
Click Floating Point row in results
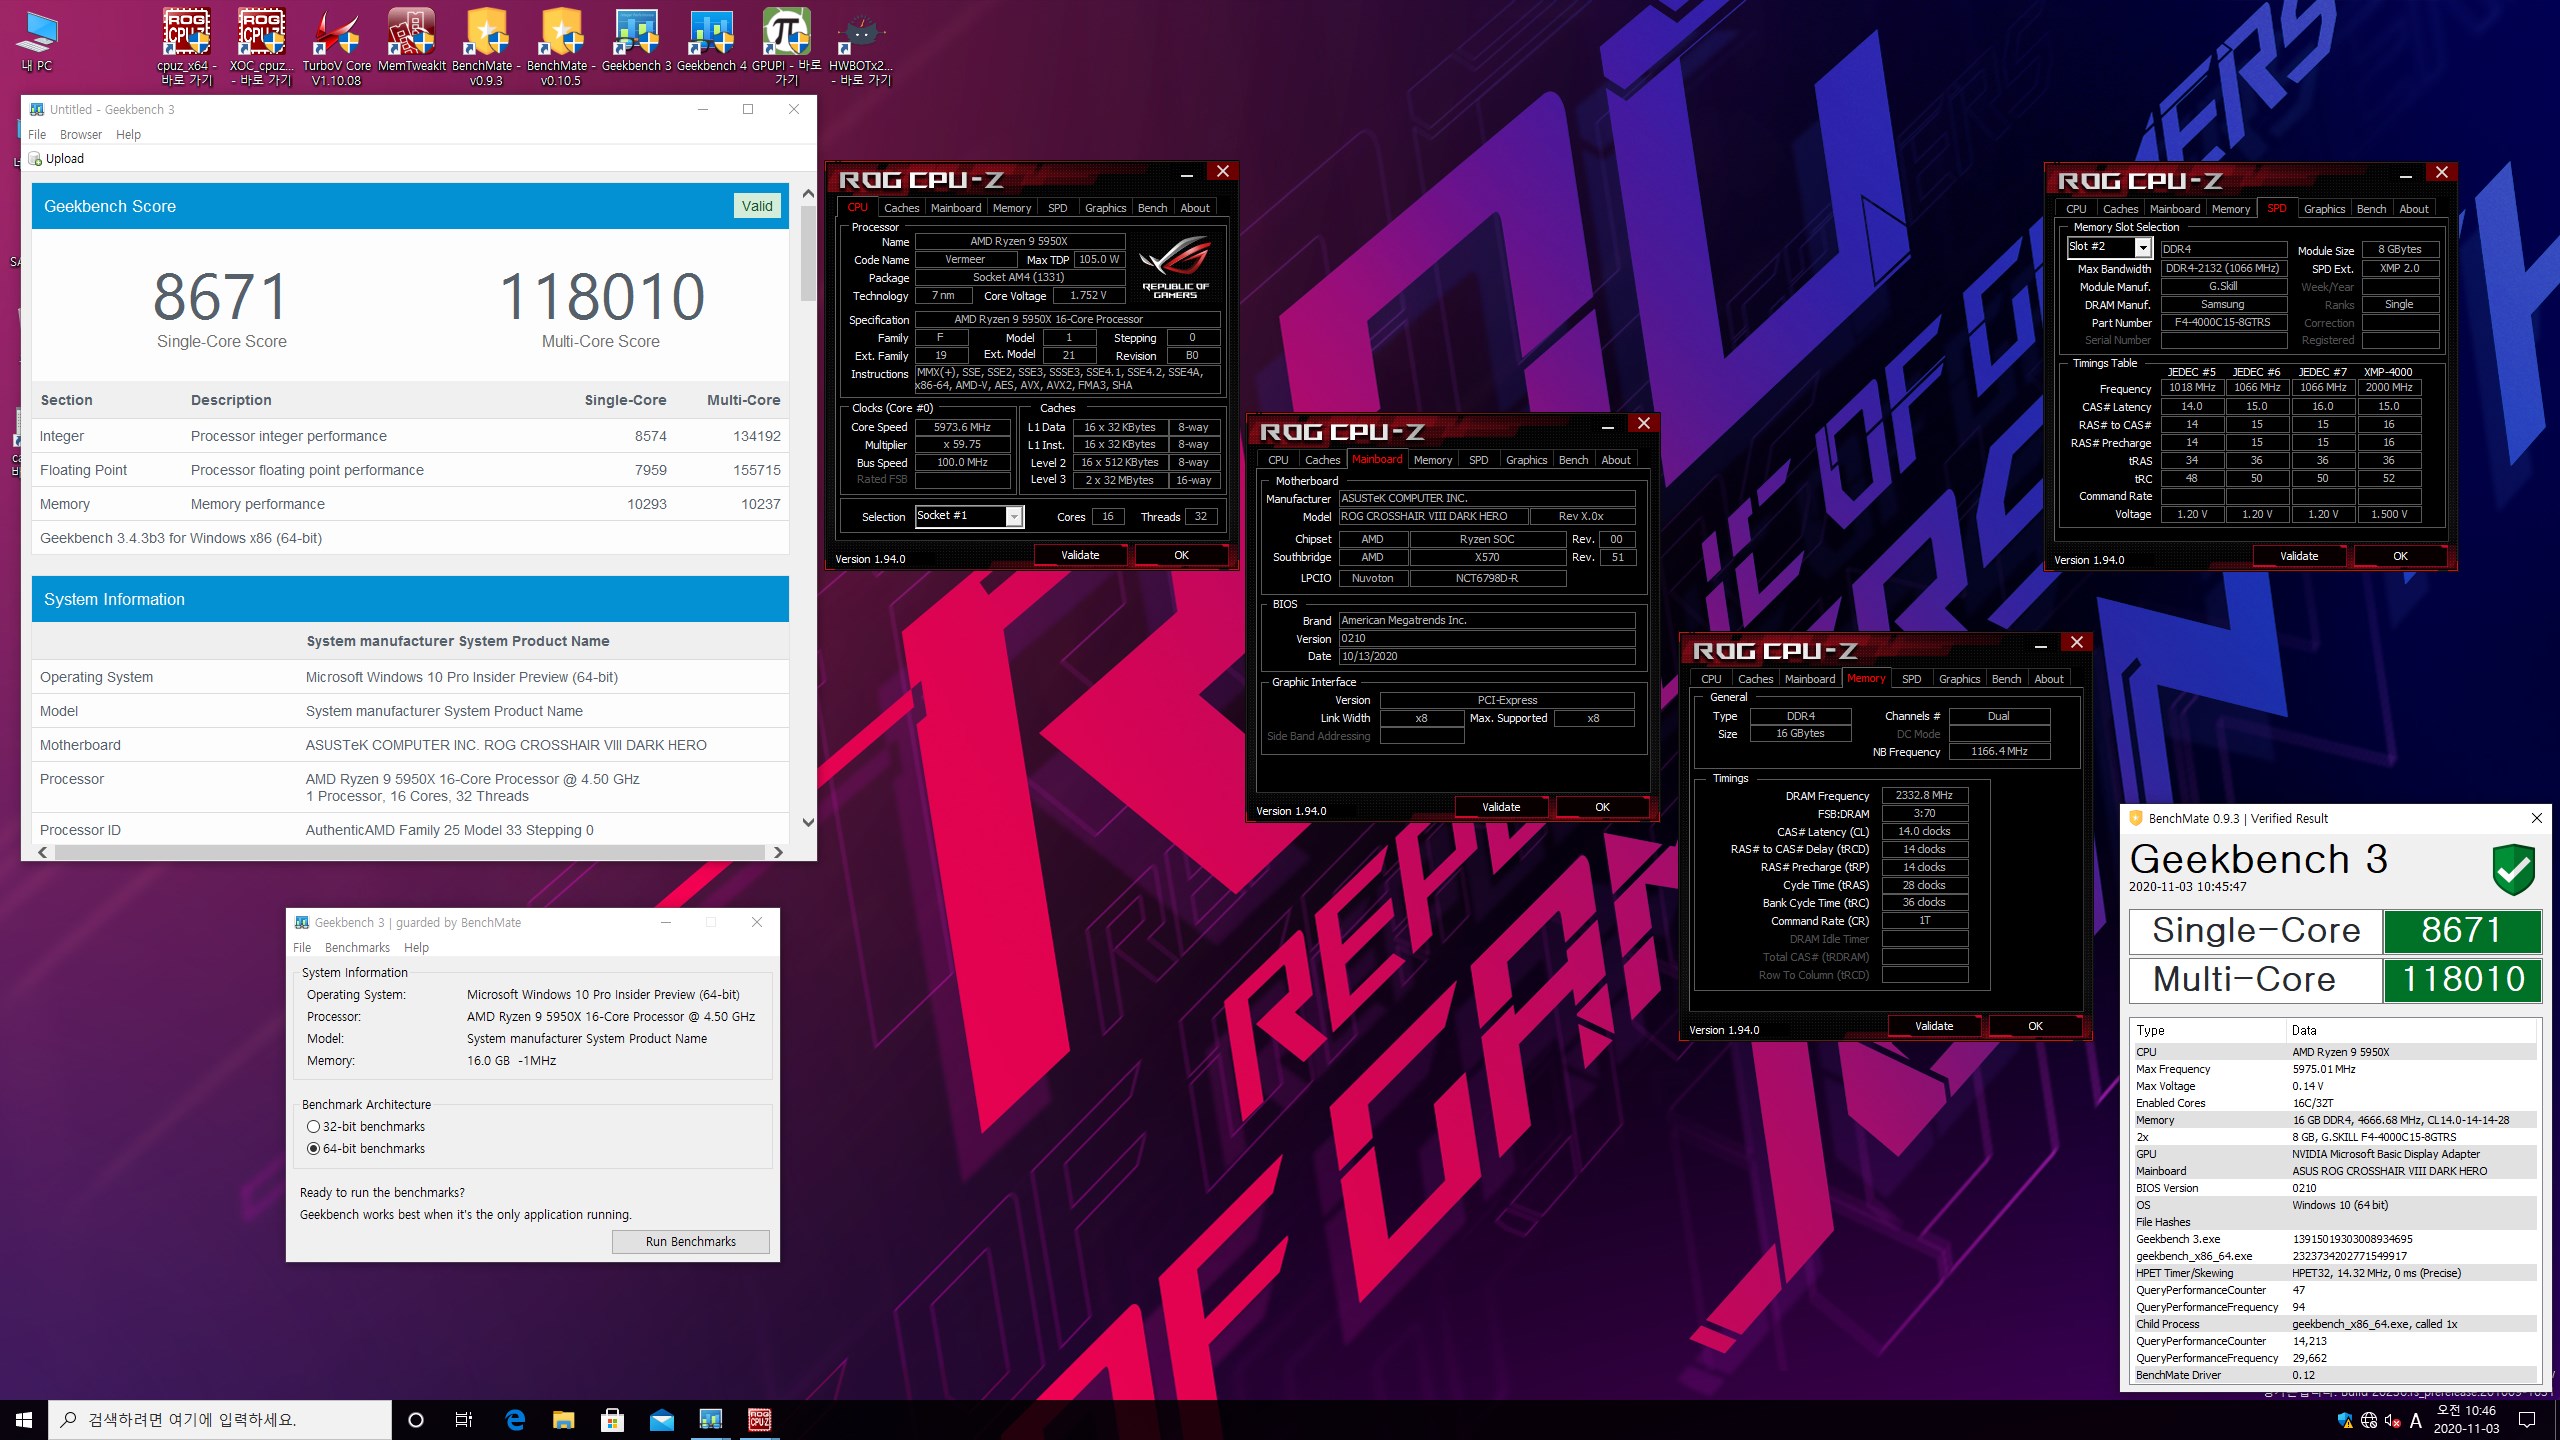click(x=410, y=470)
